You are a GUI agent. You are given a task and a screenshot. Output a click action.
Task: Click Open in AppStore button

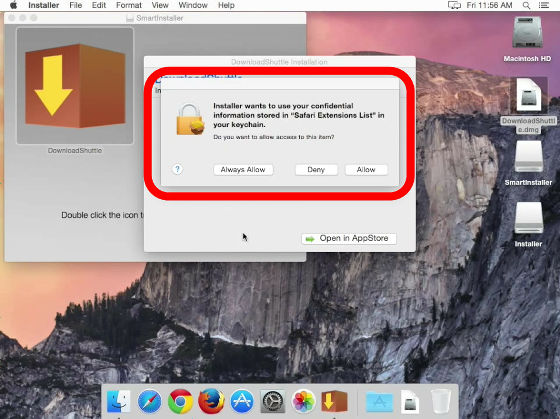(349, 239)
